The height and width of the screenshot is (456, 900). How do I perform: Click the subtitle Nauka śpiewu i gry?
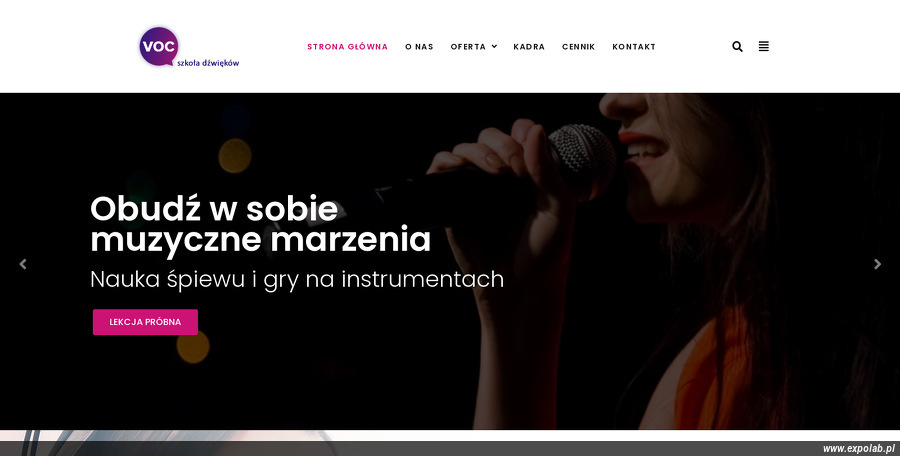(297, 280)
